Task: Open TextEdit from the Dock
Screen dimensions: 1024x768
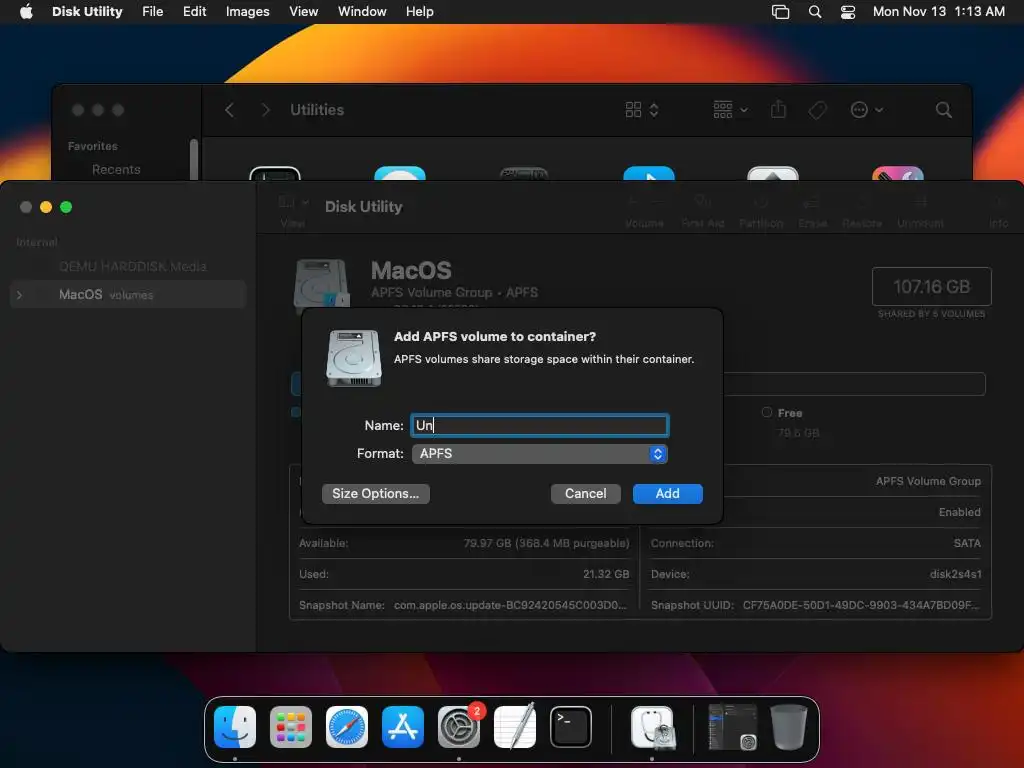Action: tap(515, 726)
